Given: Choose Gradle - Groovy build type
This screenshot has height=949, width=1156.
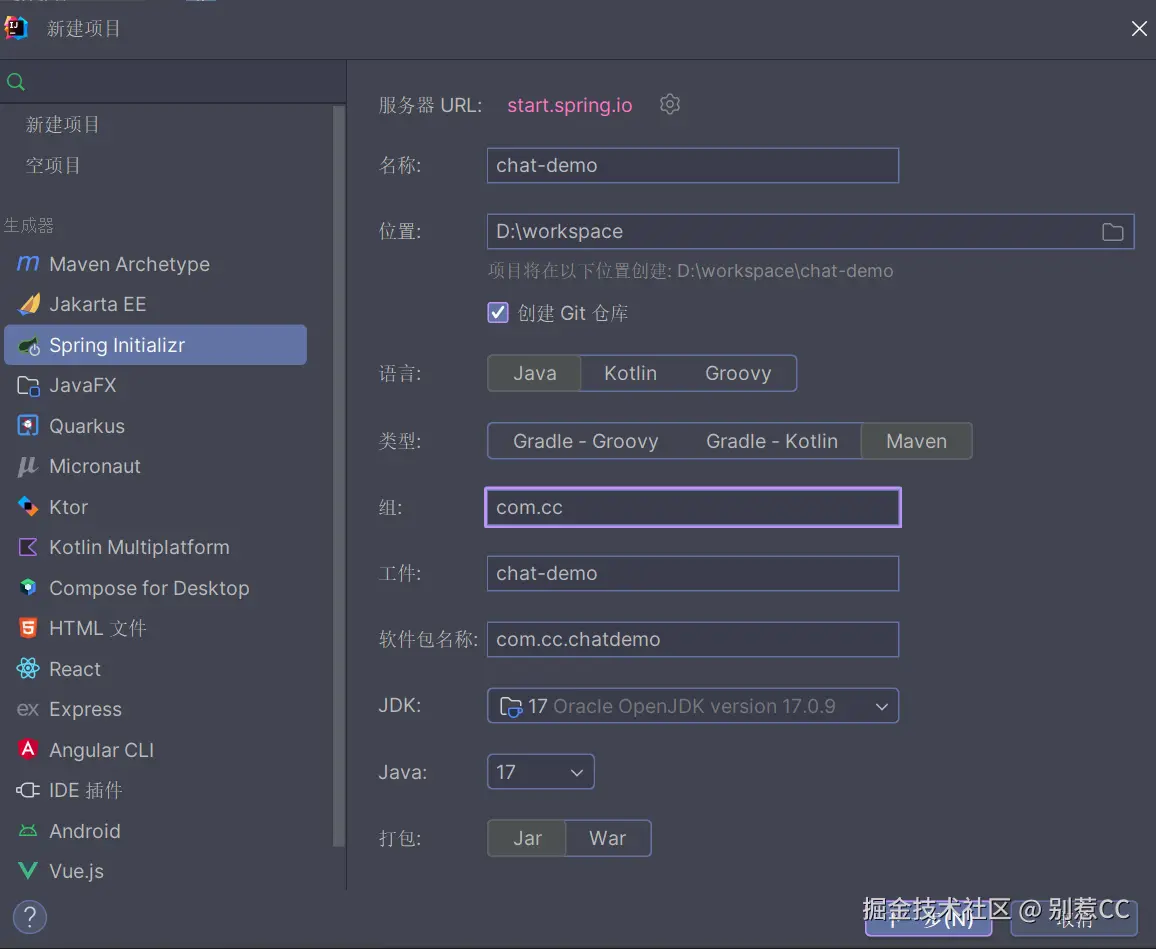Looking at the screenshot, I should coord(585,441).
